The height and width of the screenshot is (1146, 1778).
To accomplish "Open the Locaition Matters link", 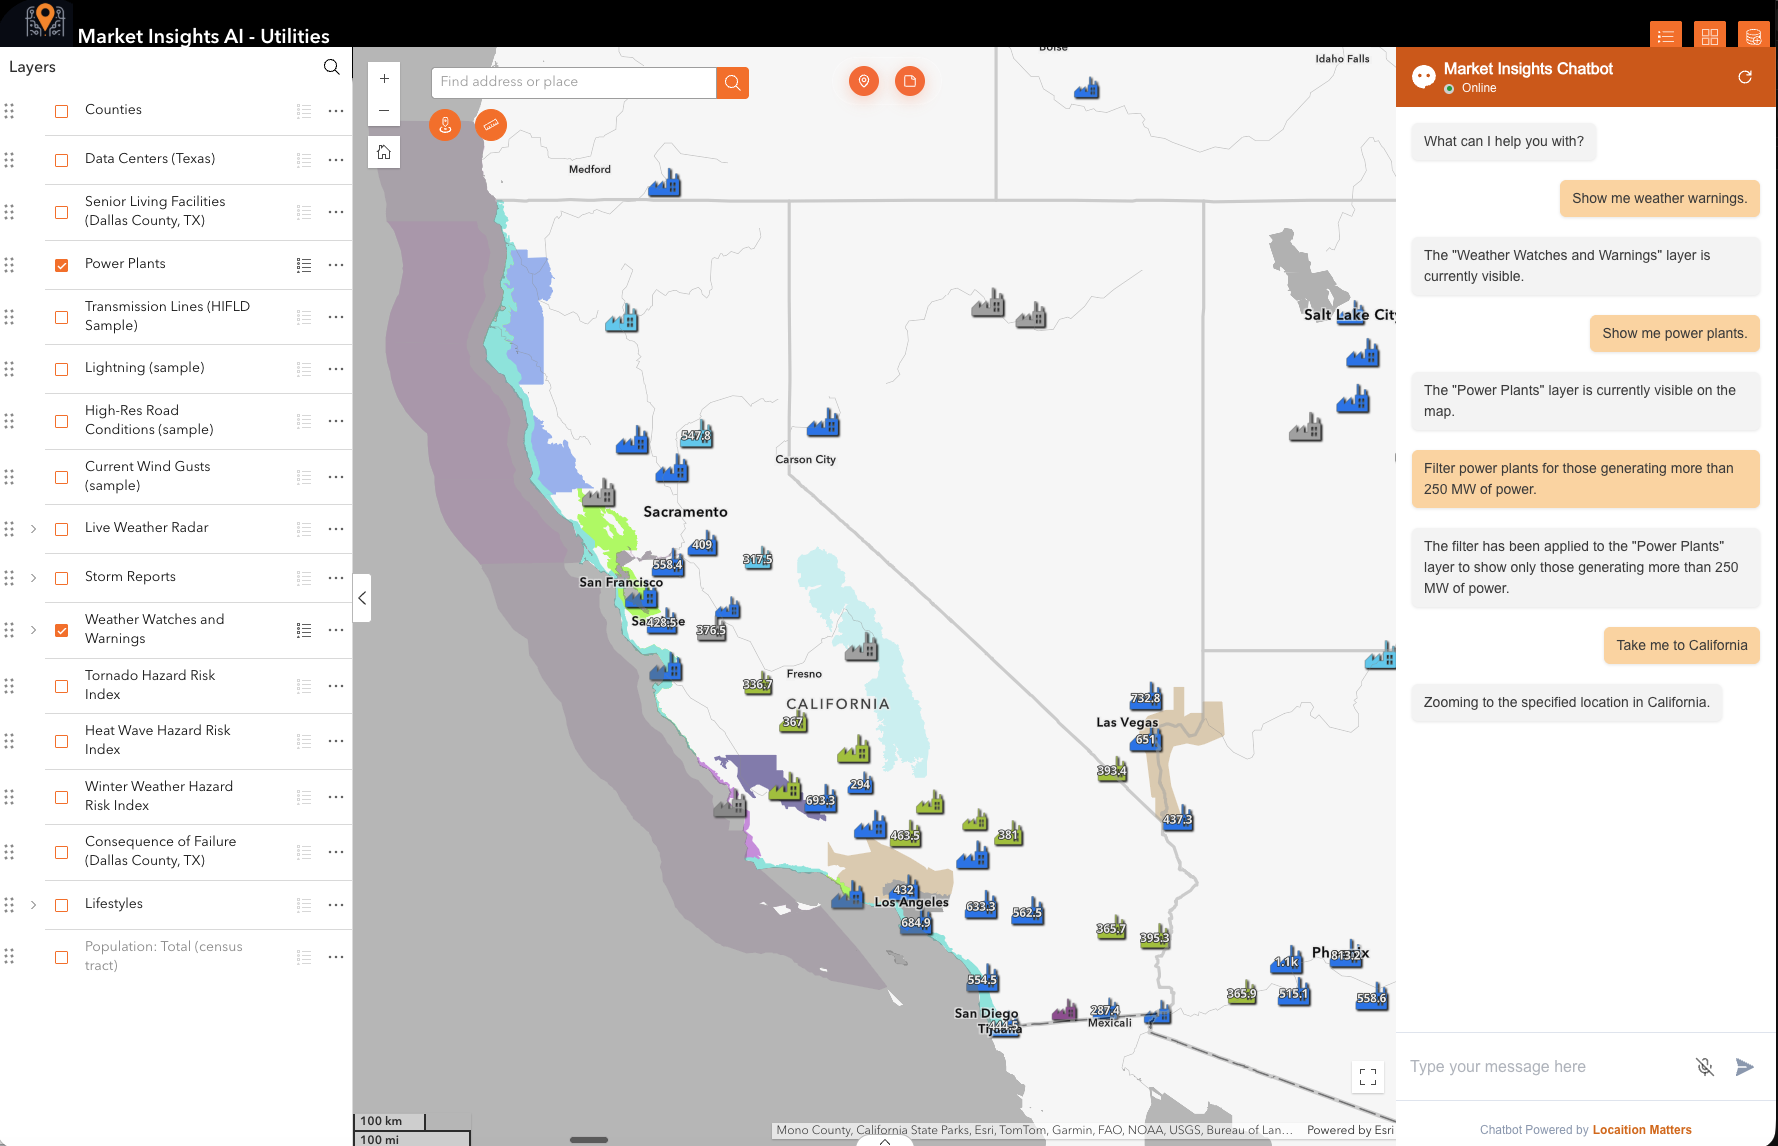I will (x=1642, y=1130).
